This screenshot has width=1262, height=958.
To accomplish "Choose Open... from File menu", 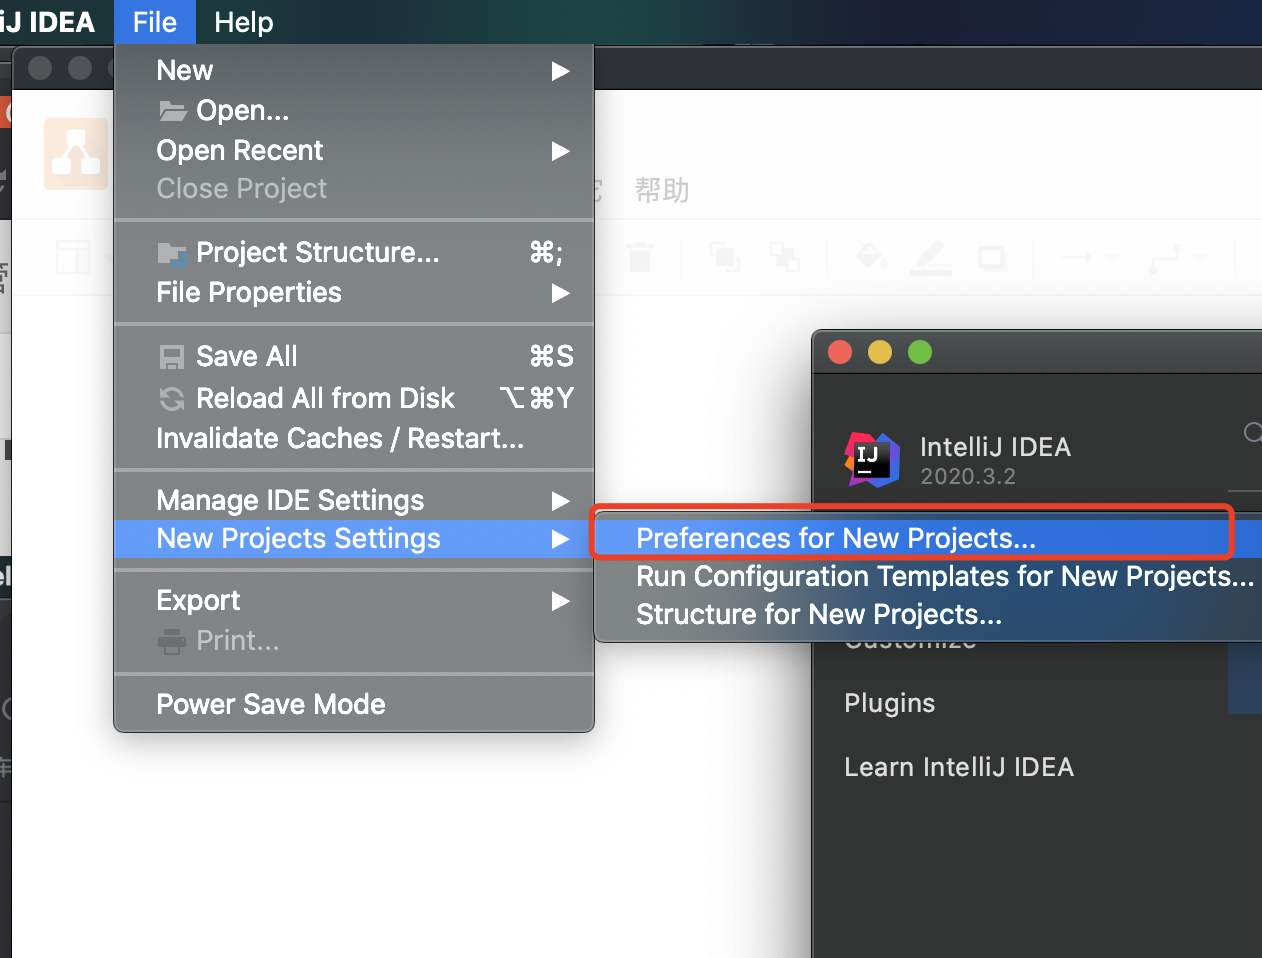I will (354, 110).
